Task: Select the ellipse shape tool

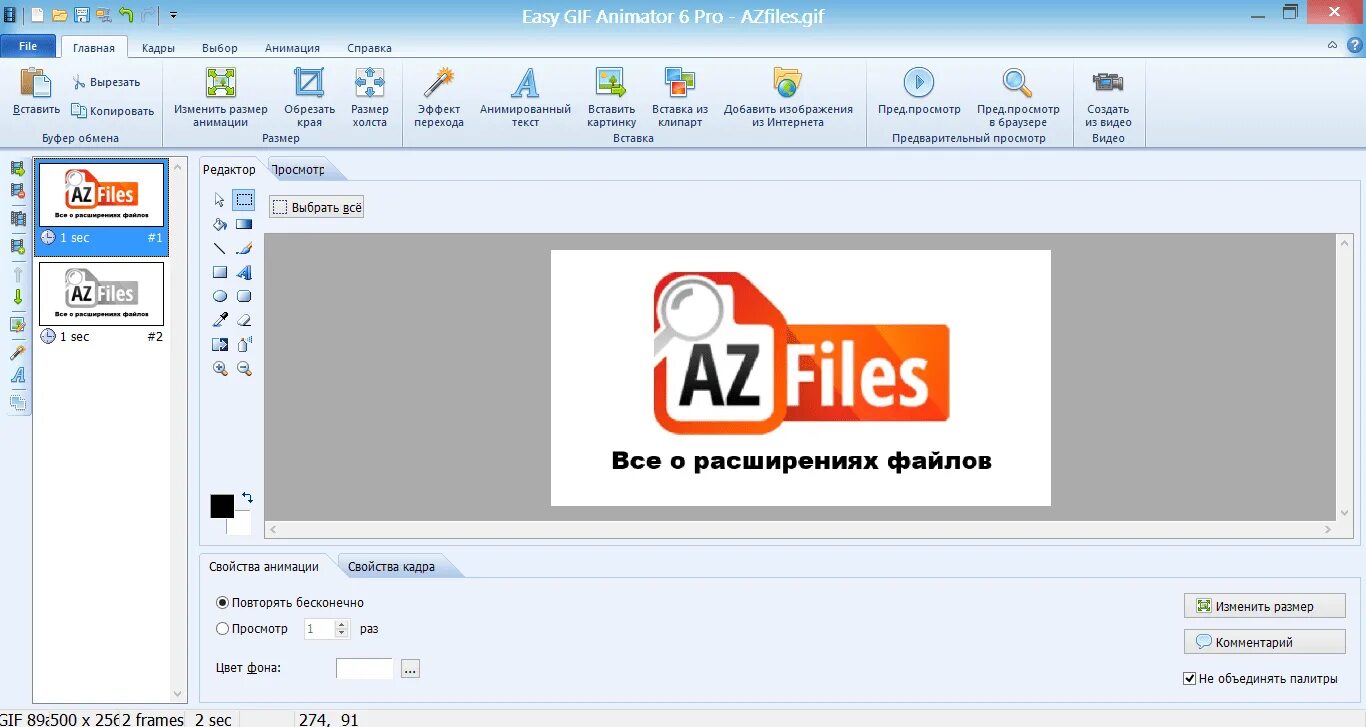Action: [x=220, y=296]
